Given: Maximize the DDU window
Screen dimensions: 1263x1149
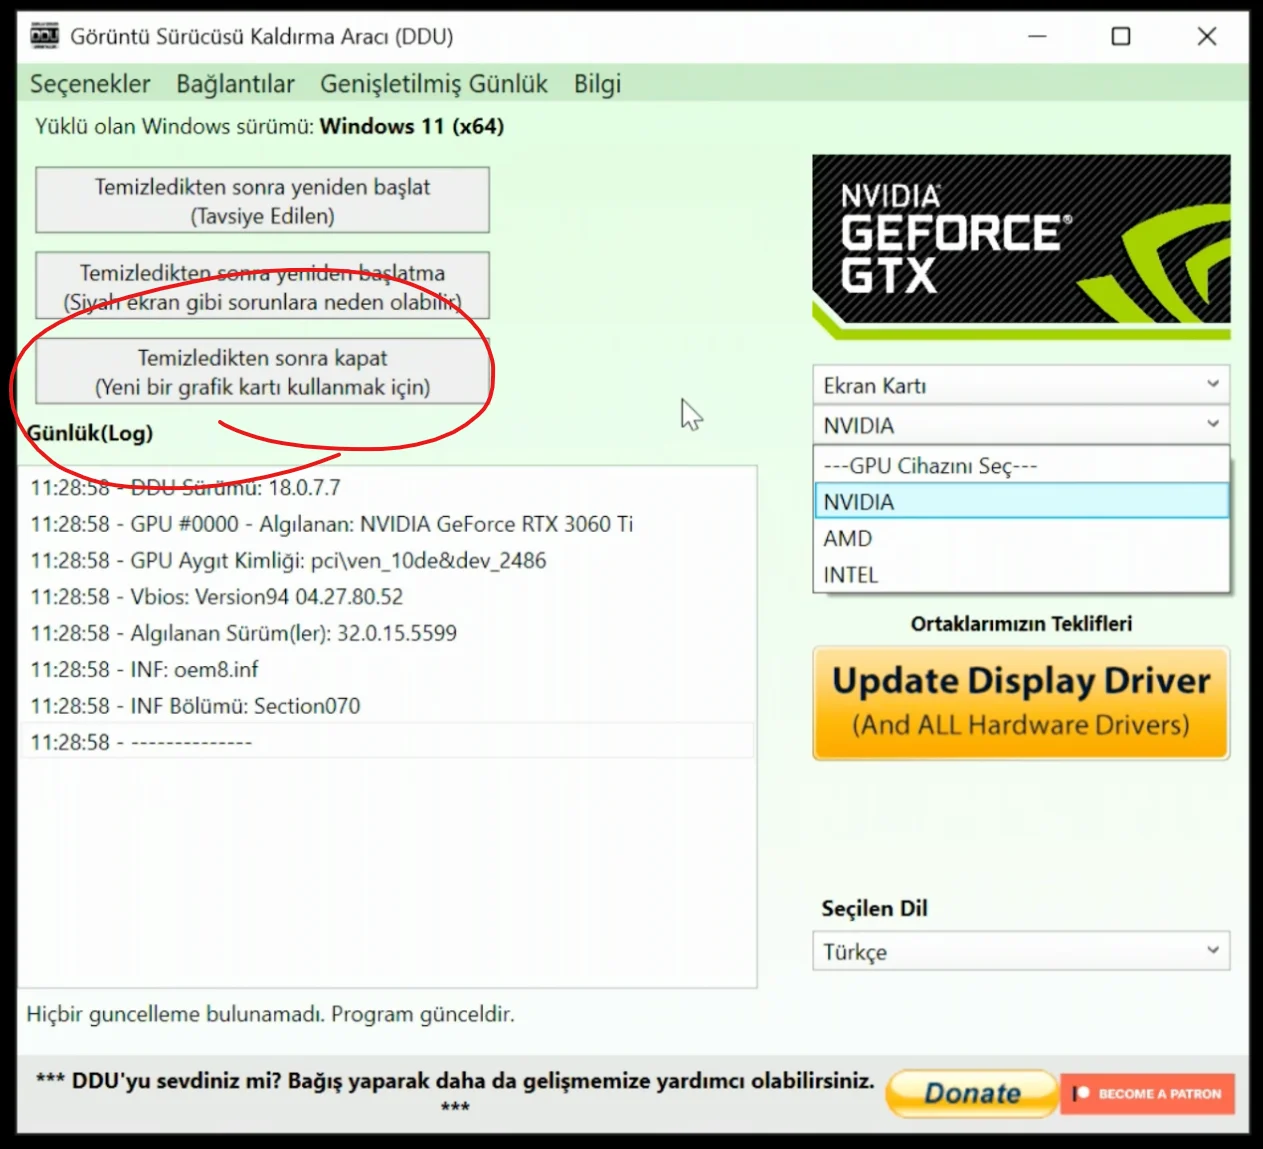Looking at the screenshot, I should click(1121, 36).
